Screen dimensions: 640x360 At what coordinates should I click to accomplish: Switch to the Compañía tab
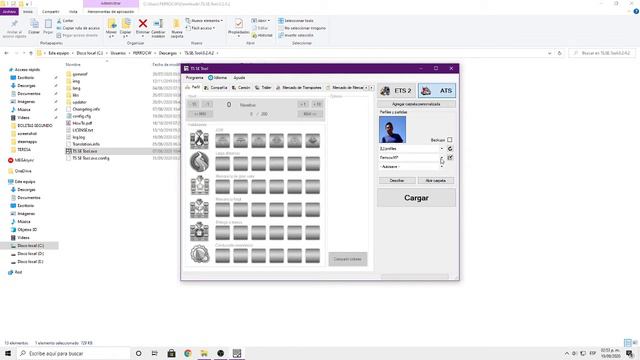[216, 88]
